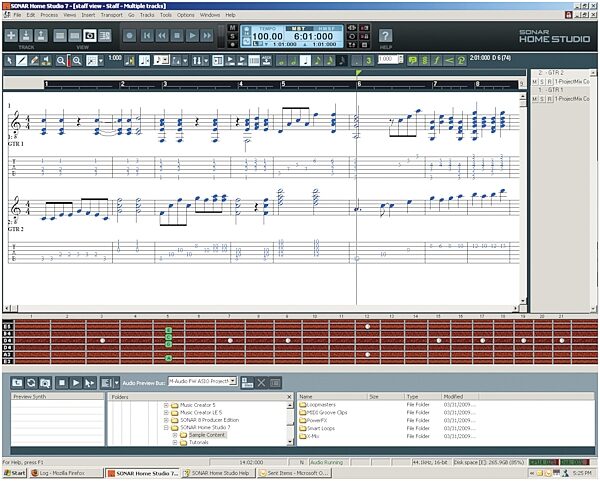Open the Help question mark icon

pos(385,36)
